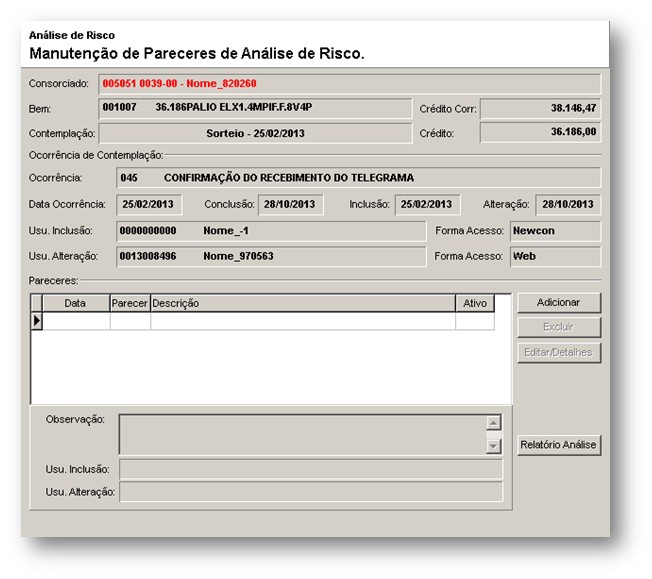Click the Ocorrência field 045 CONFIRMAÇÃO
This screenshot has width=652, height=579.
(x=358, y=178)
